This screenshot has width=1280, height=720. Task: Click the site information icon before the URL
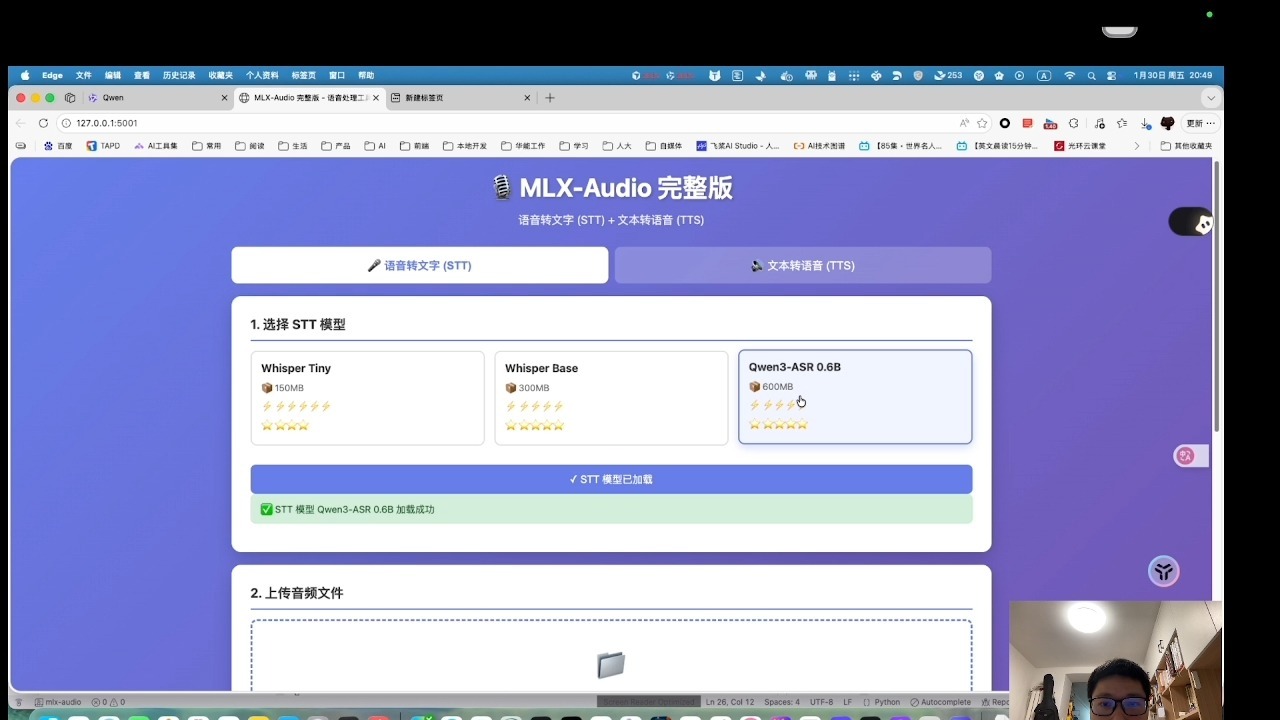pos(66,123)
